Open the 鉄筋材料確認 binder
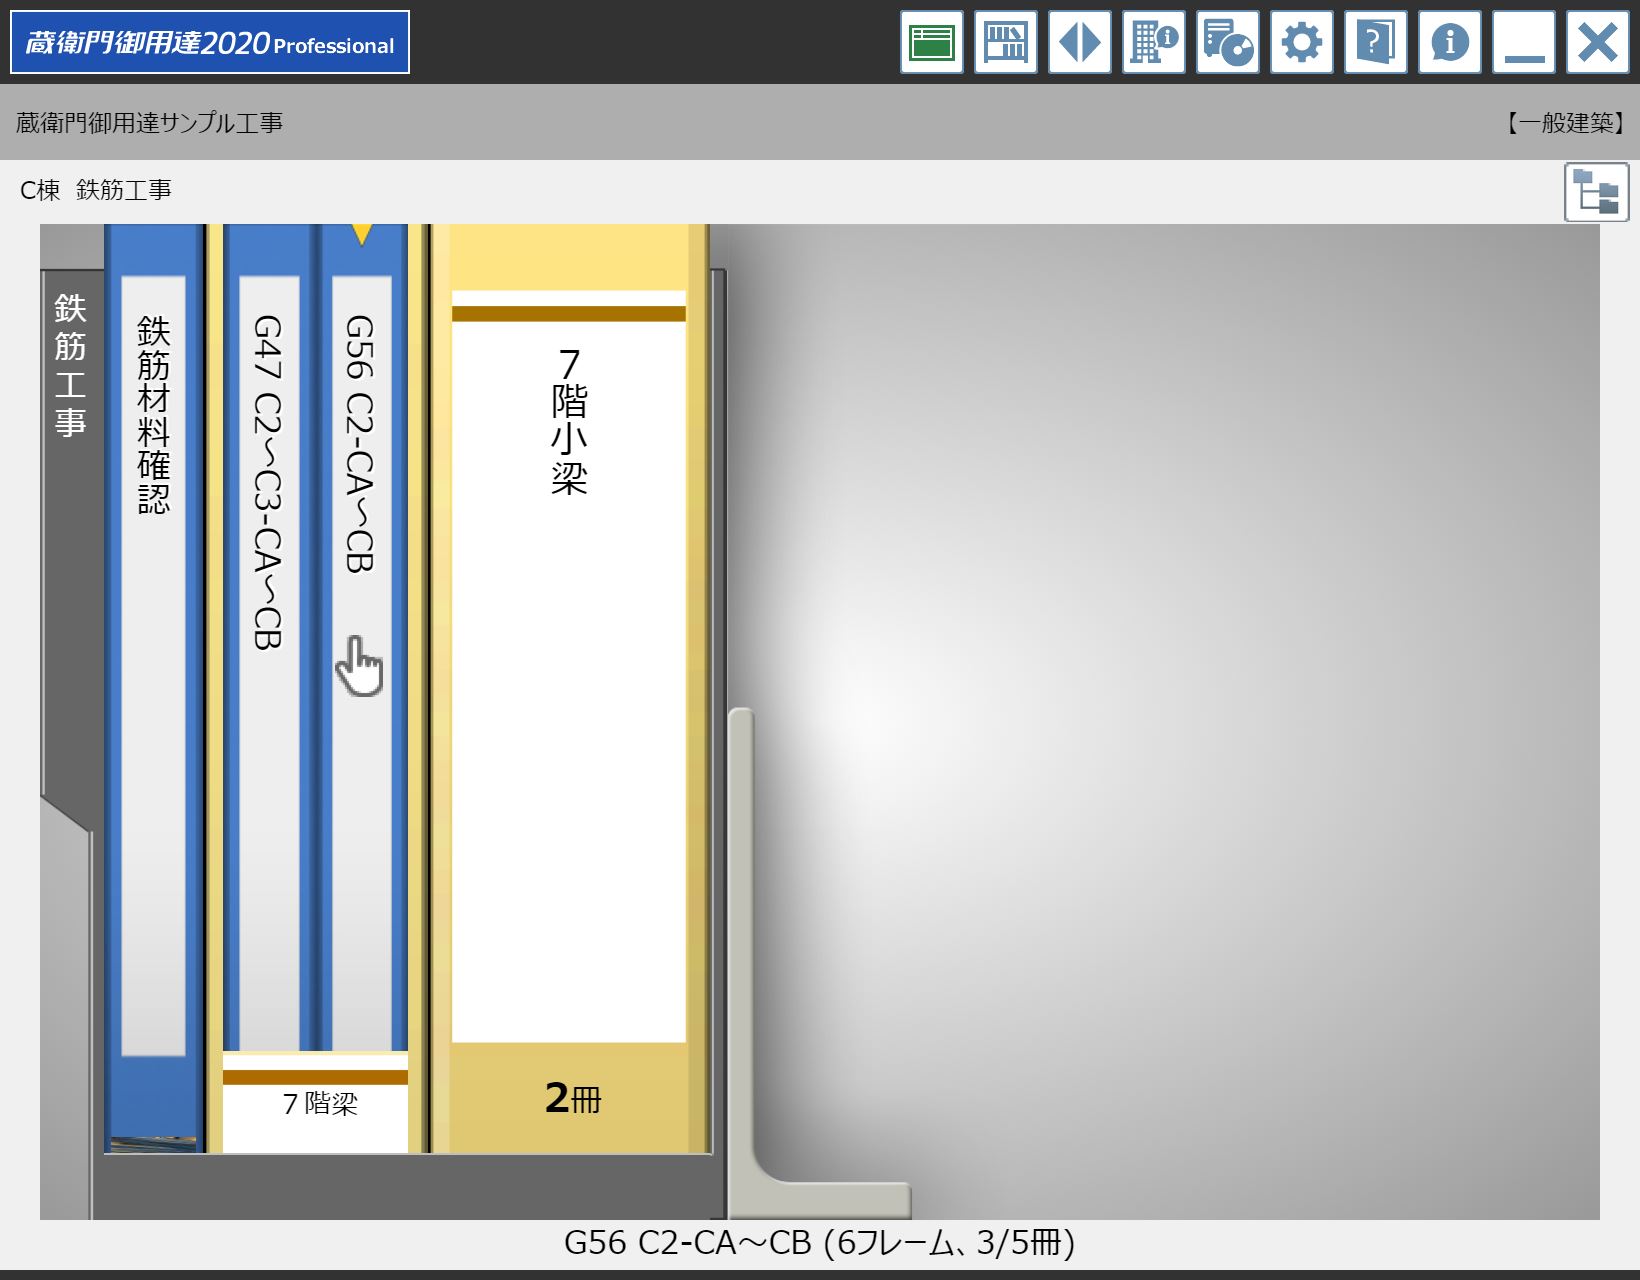Screen dimensions: 1640x1280 pos(154,688)
